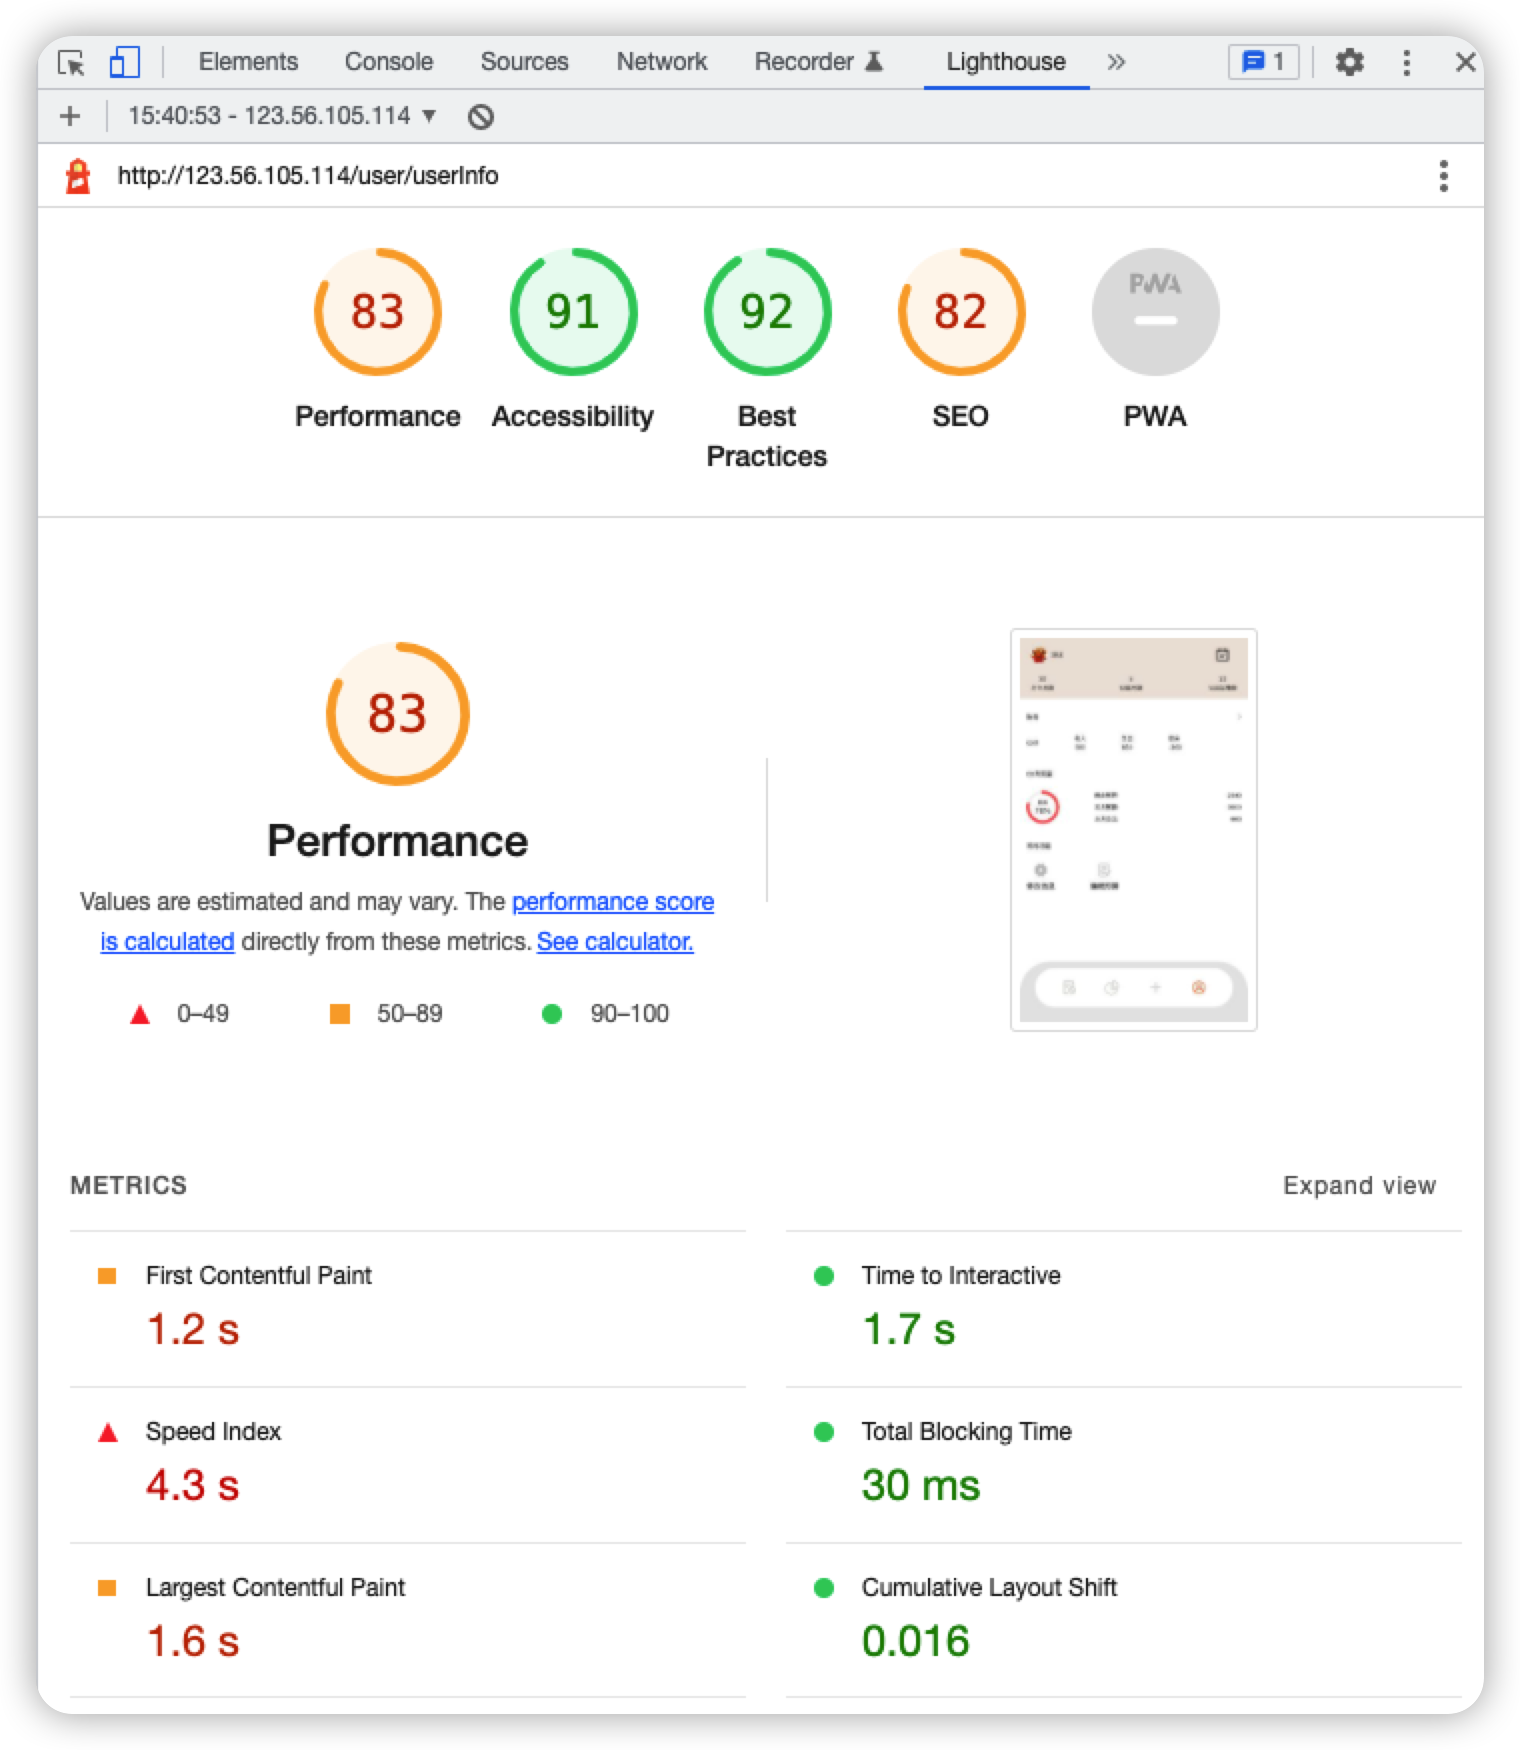
Task: Close the DevTools panel
Action: (1465, 62)
